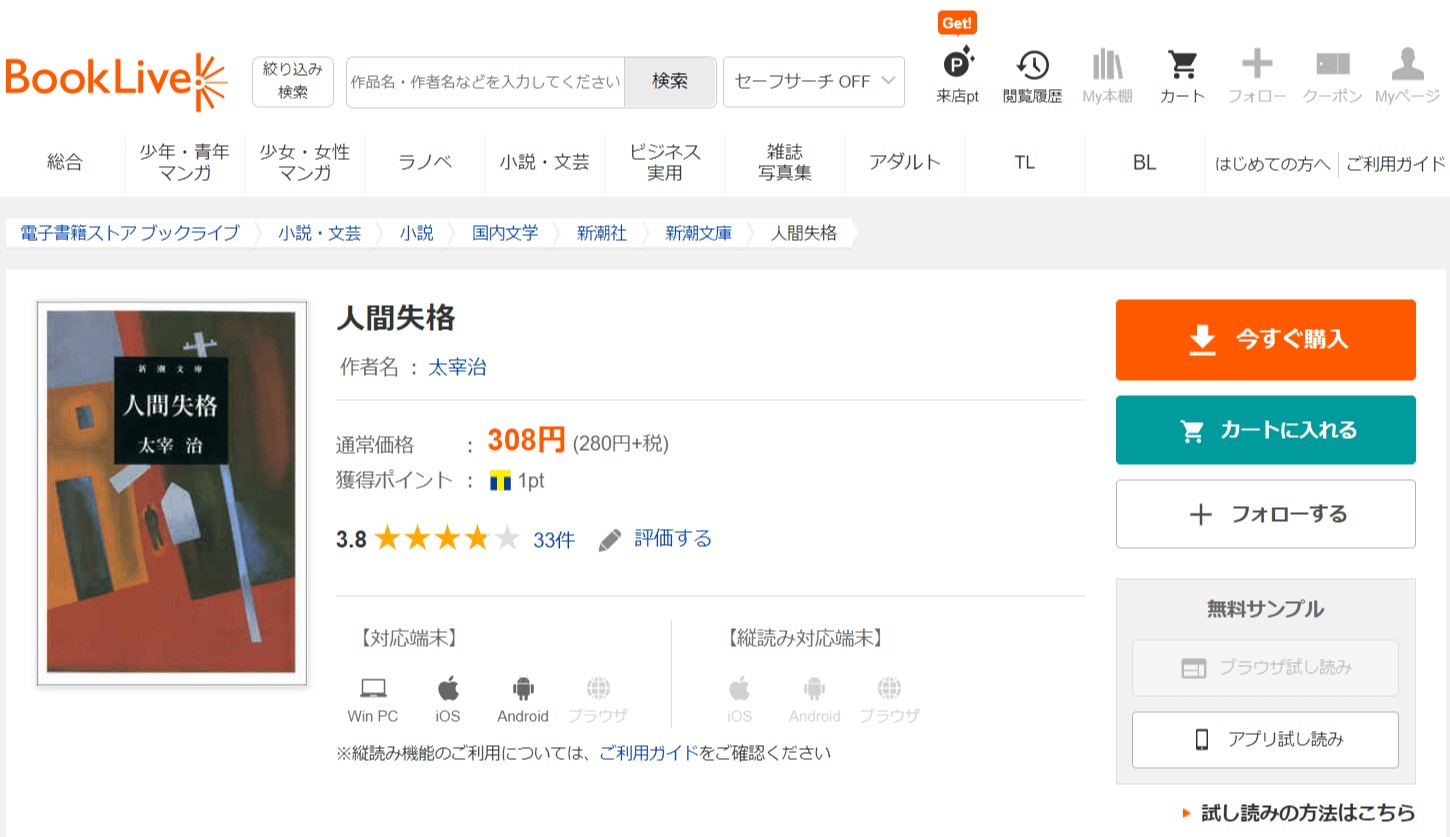
Task: Click the BookLive logo
Action: click(116, 82)
